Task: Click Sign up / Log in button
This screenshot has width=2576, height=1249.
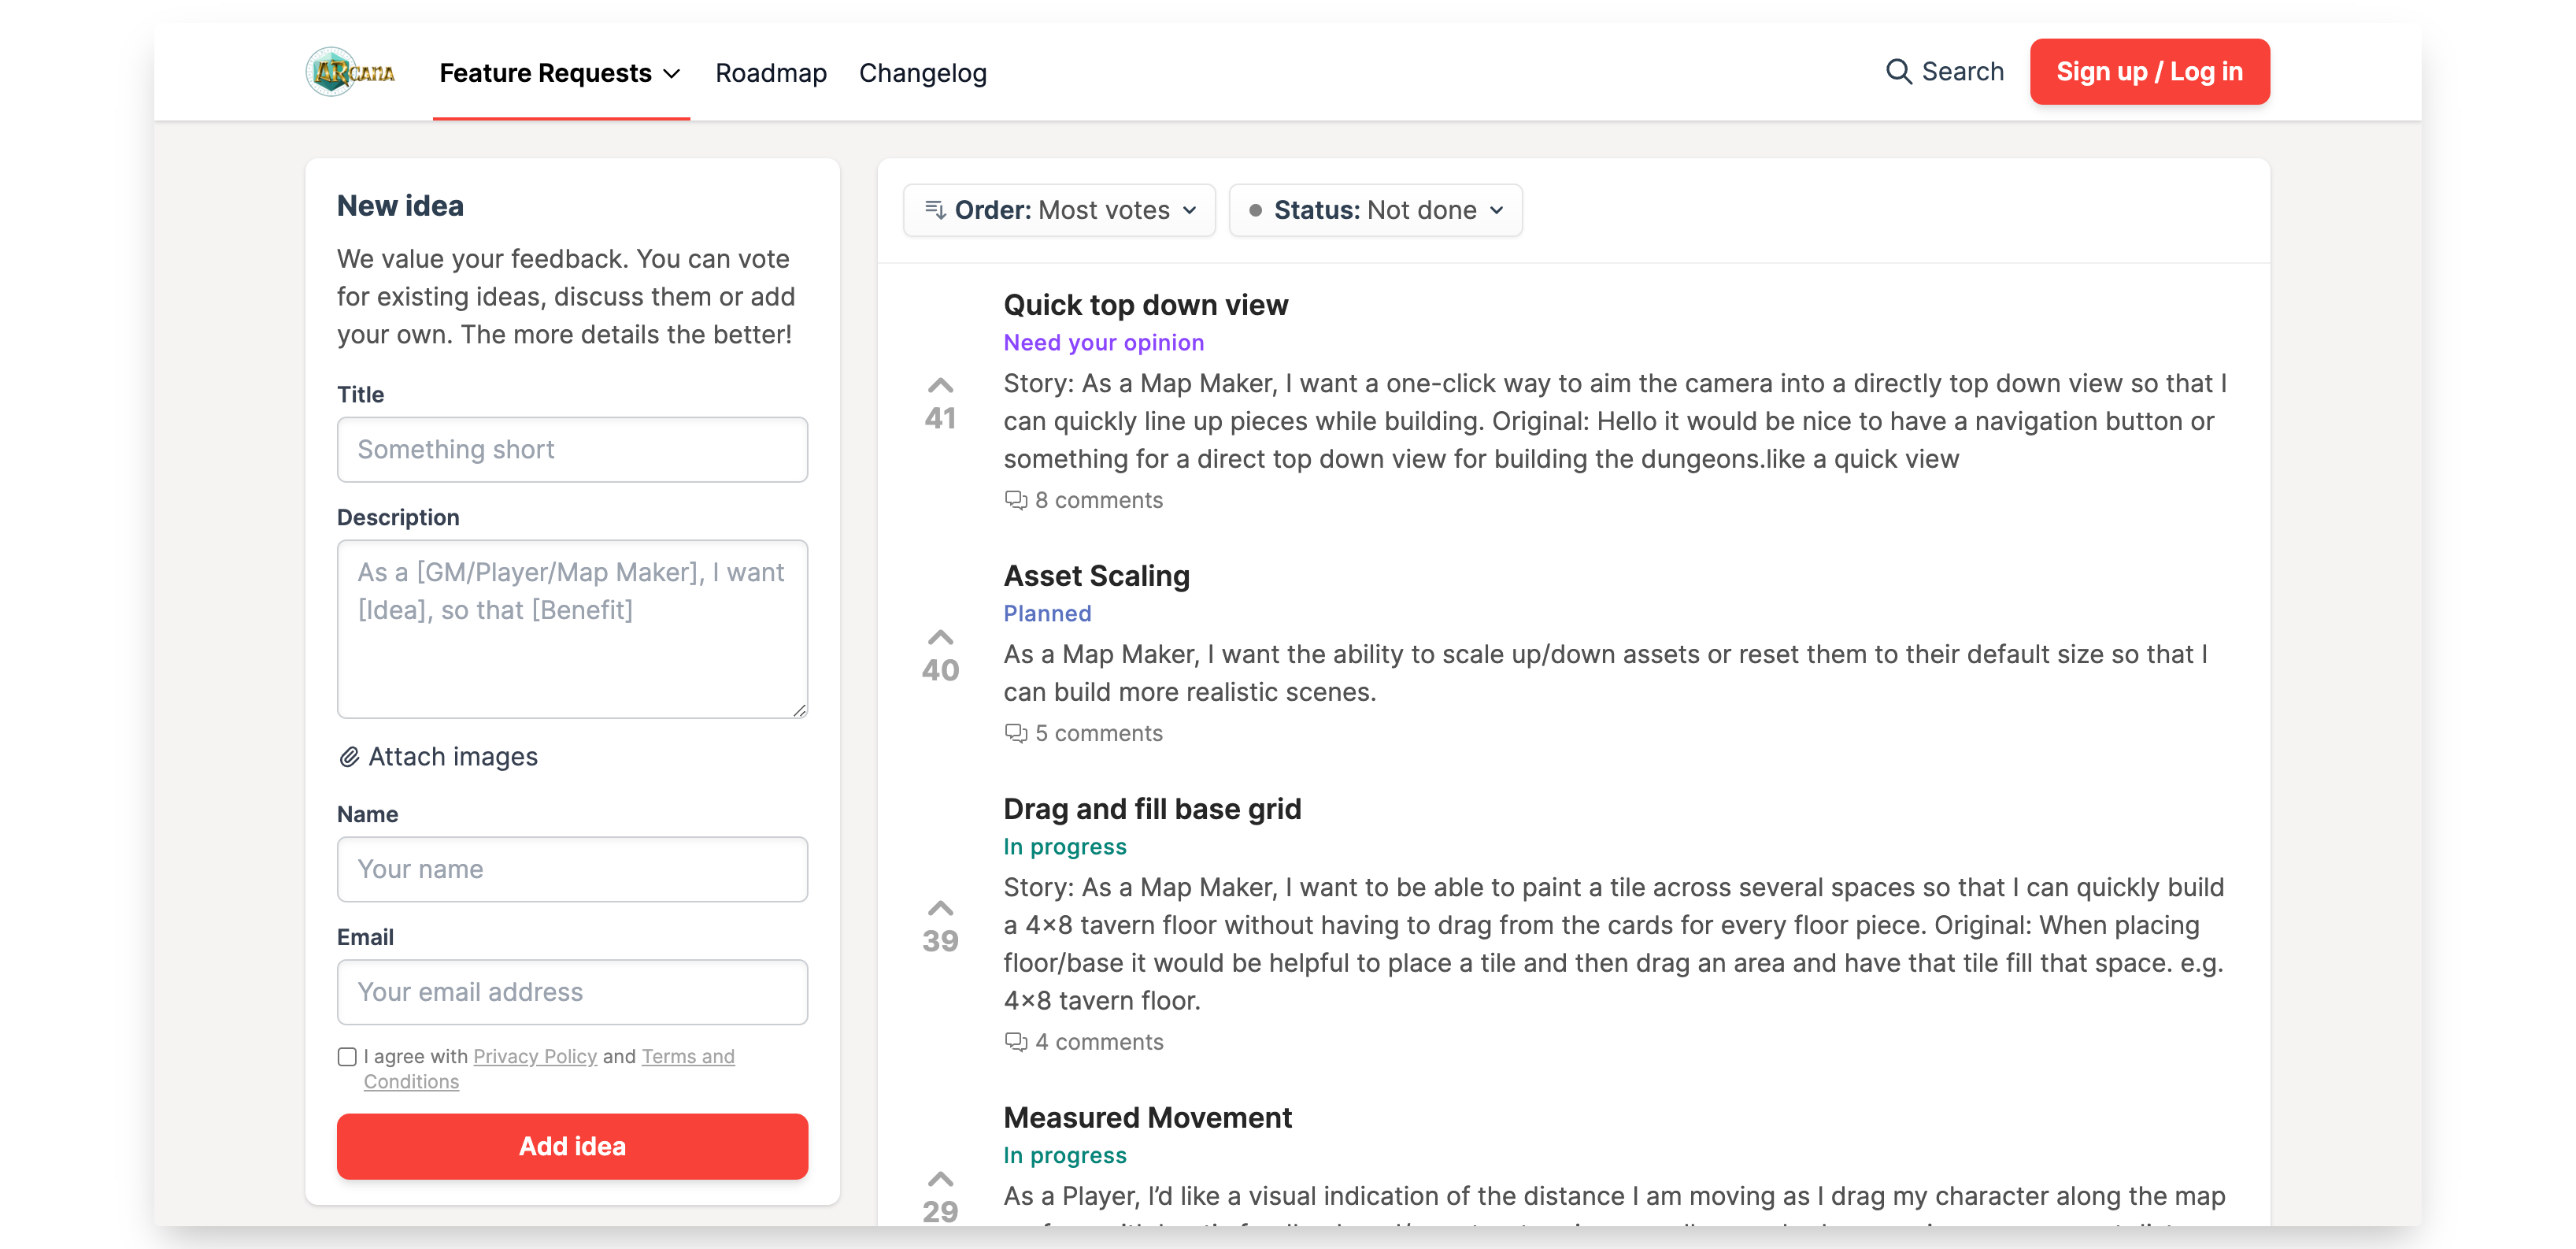Action: (x=2149, y=72)
